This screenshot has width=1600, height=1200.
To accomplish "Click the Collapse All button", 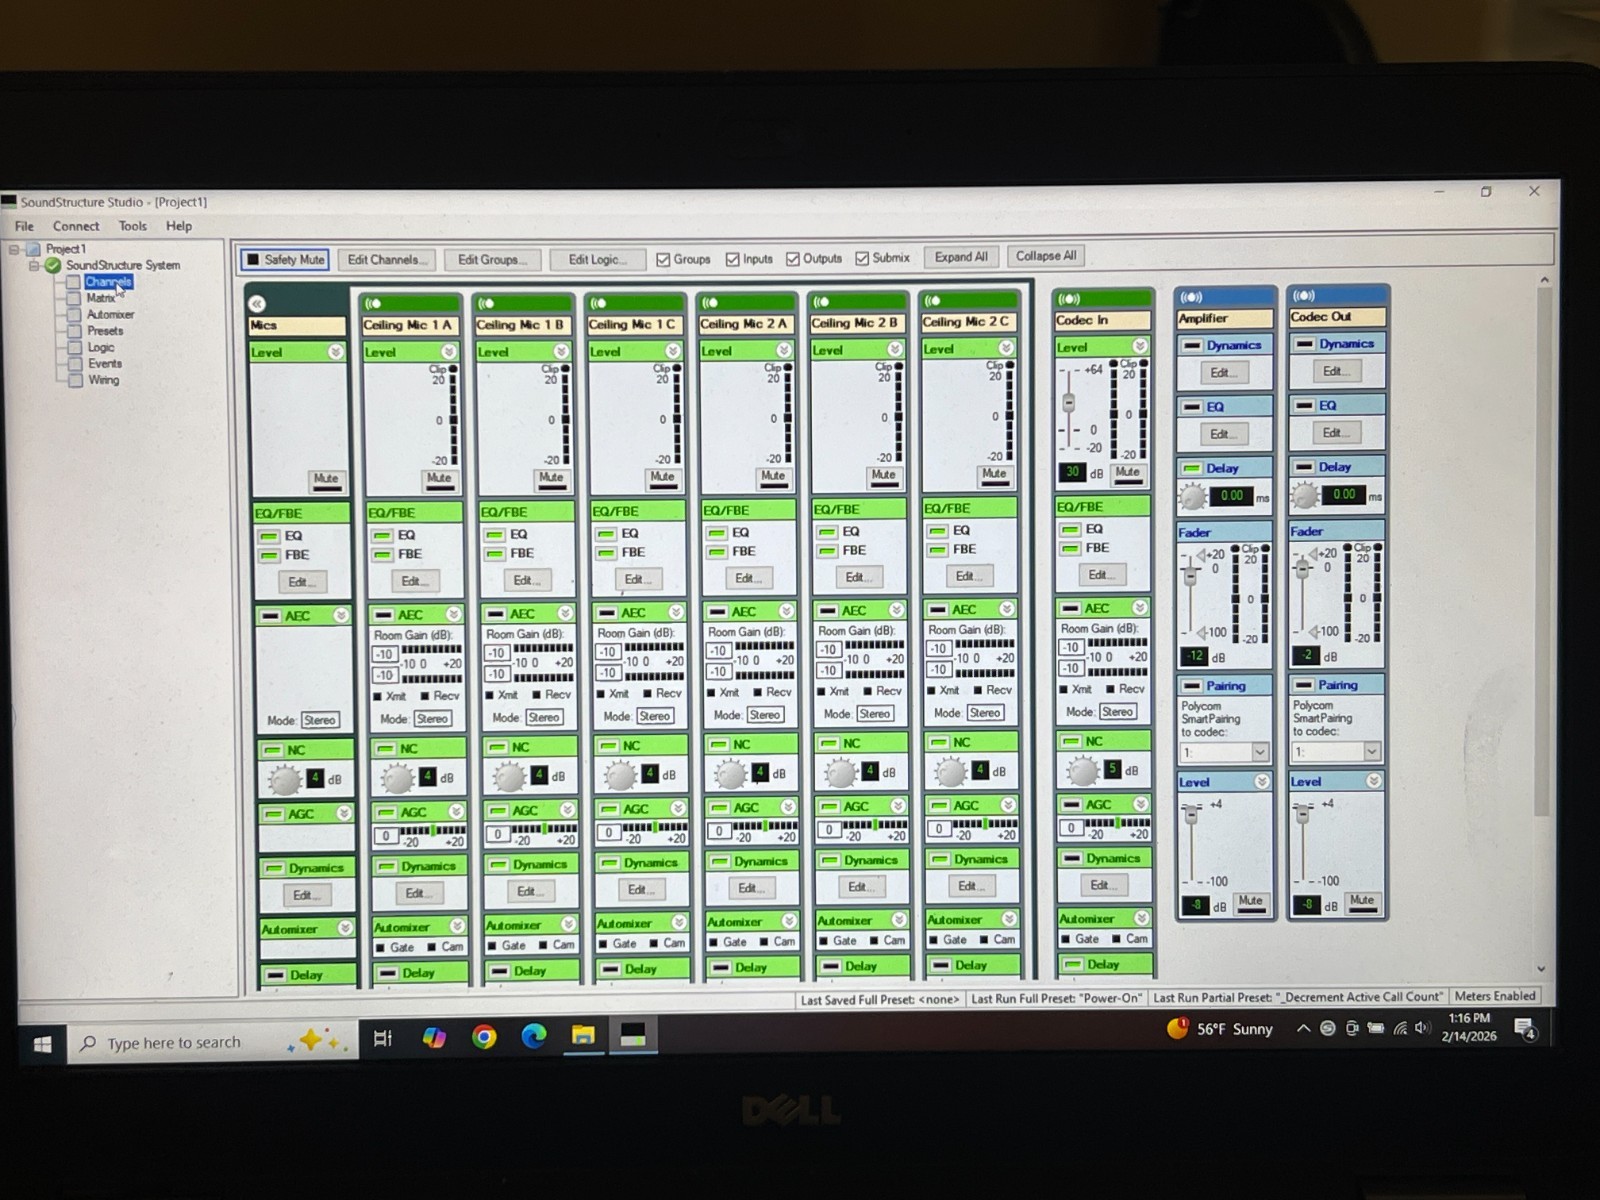I will point(1046,256).
